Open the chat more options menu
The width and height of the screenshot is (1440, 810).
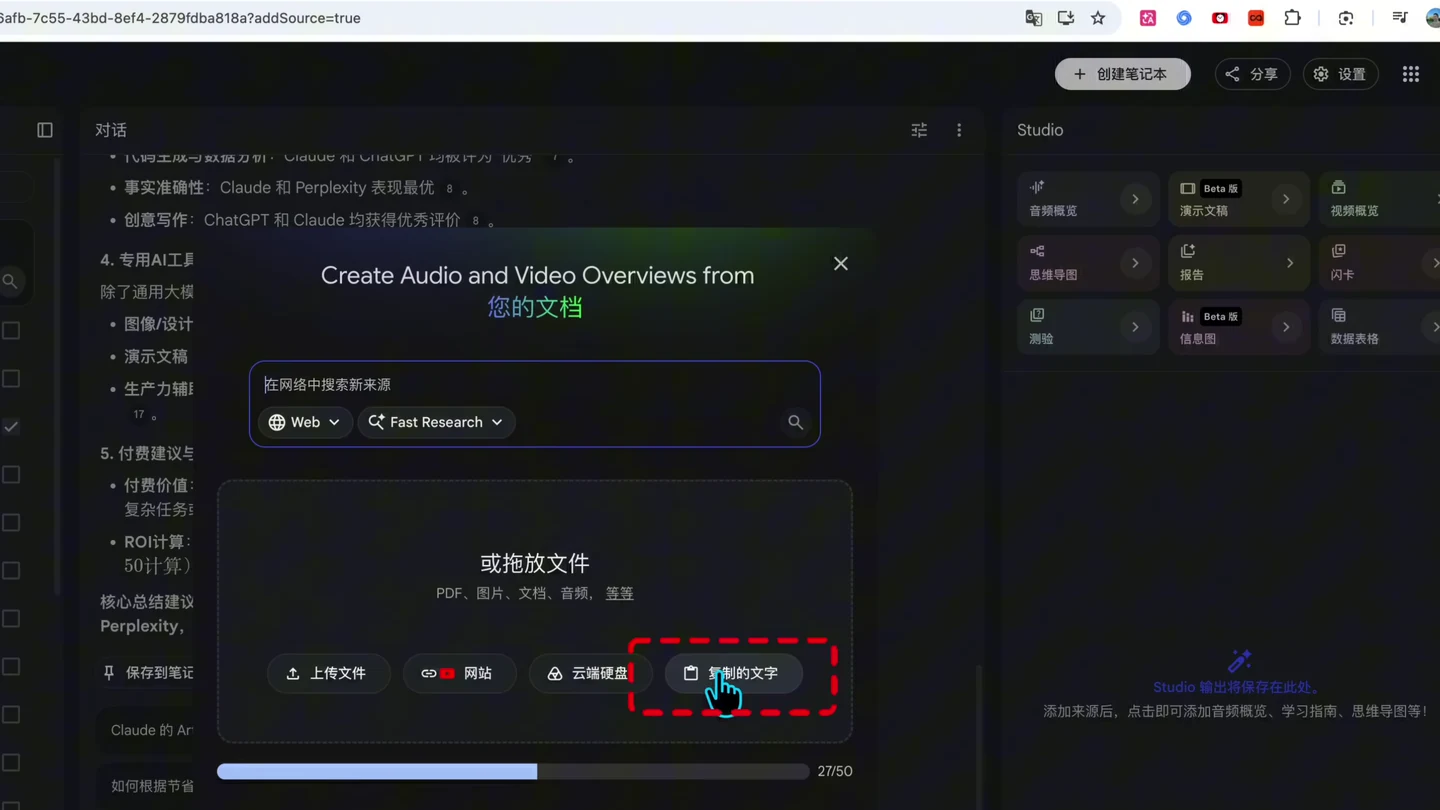(959, 130)
